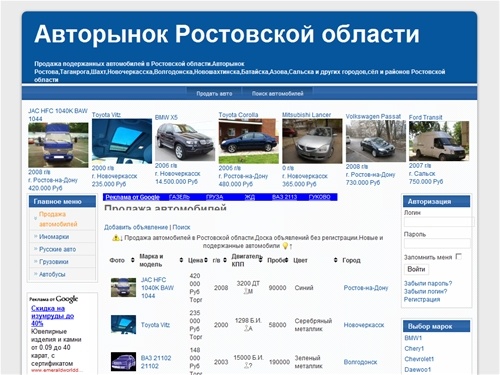
Task: Click Скидка на изумруды до 40% ad link
Action: click(x=52, y=316)
